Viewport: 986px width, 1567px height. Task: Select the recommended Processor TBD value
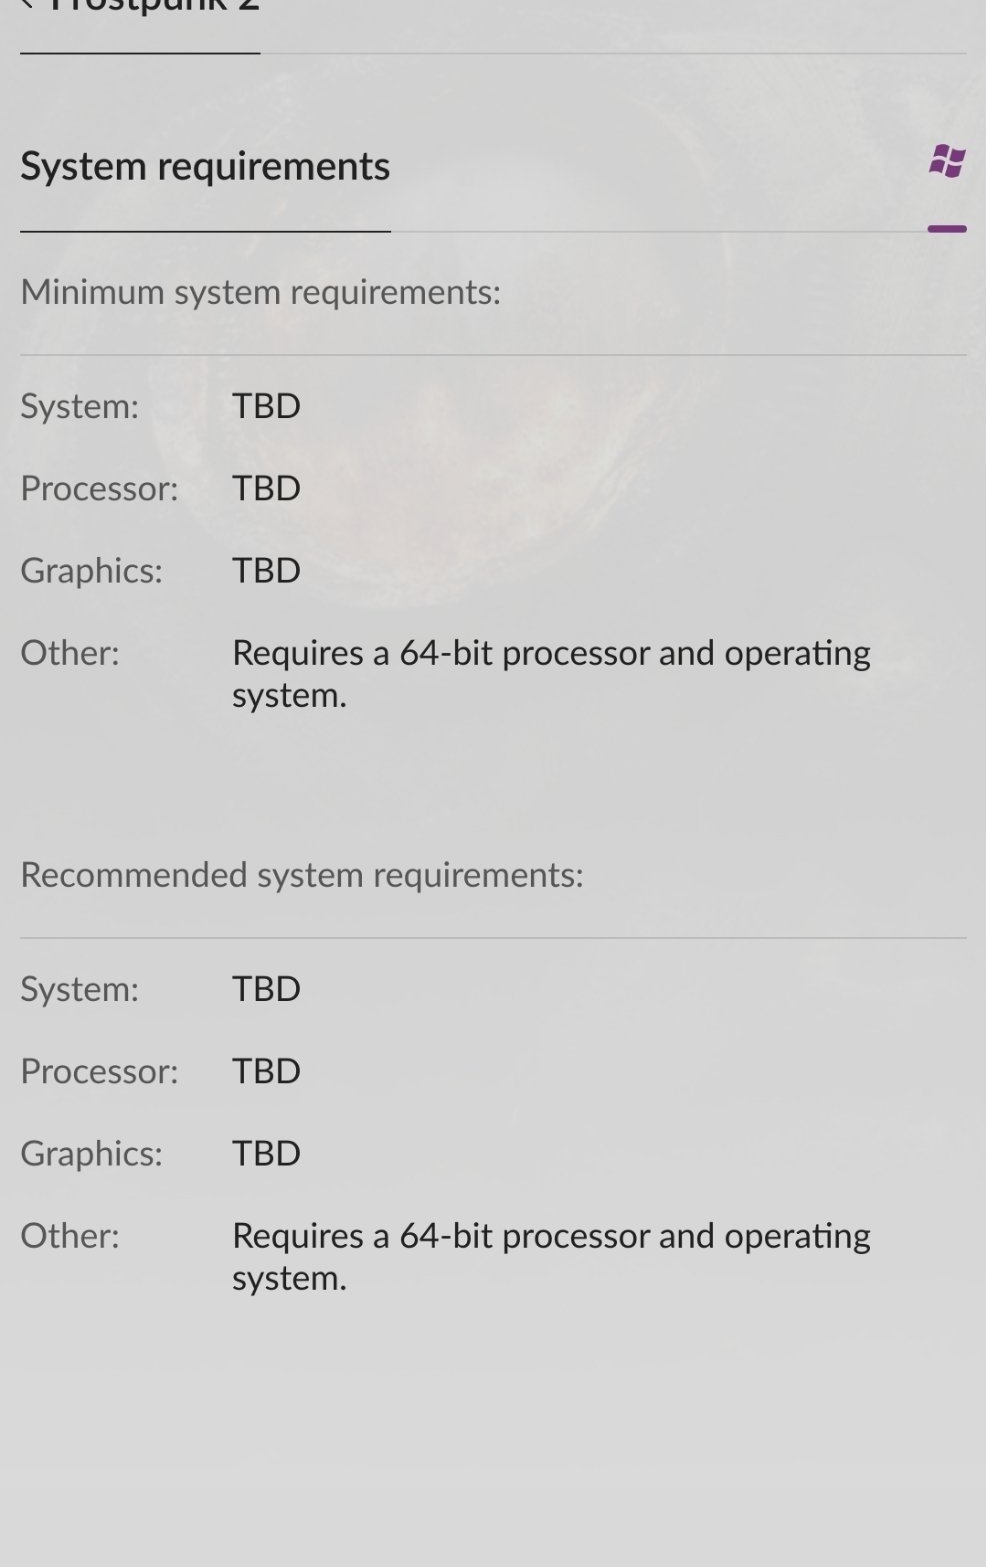point(266,1071)
